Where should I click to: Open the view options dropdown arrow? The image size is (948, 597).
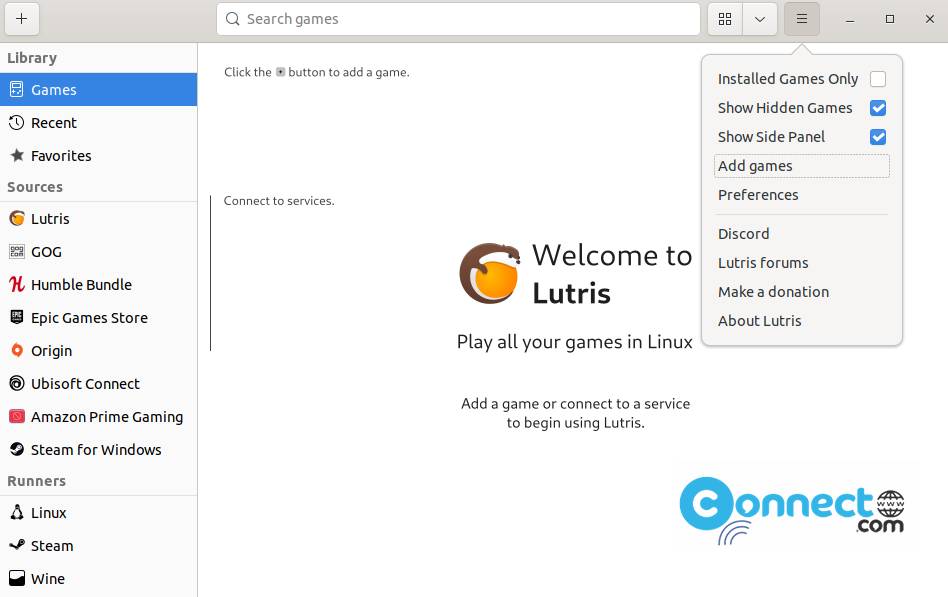[760, 19]
